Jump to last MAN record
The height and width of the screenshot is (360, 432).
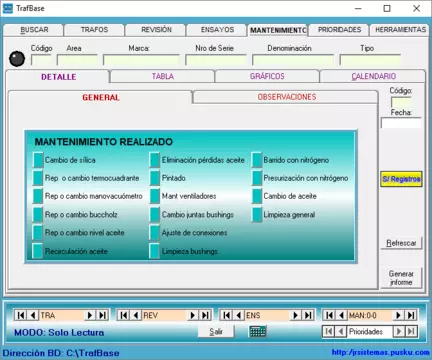(411, 315)
